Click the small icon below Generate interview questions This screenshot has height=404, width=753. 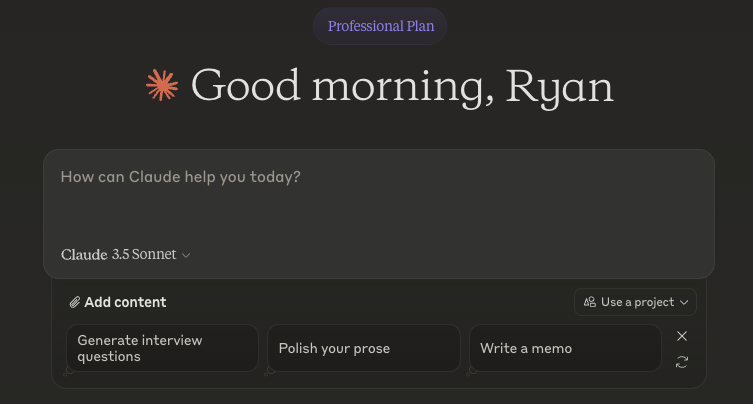[x=69, y=371]
